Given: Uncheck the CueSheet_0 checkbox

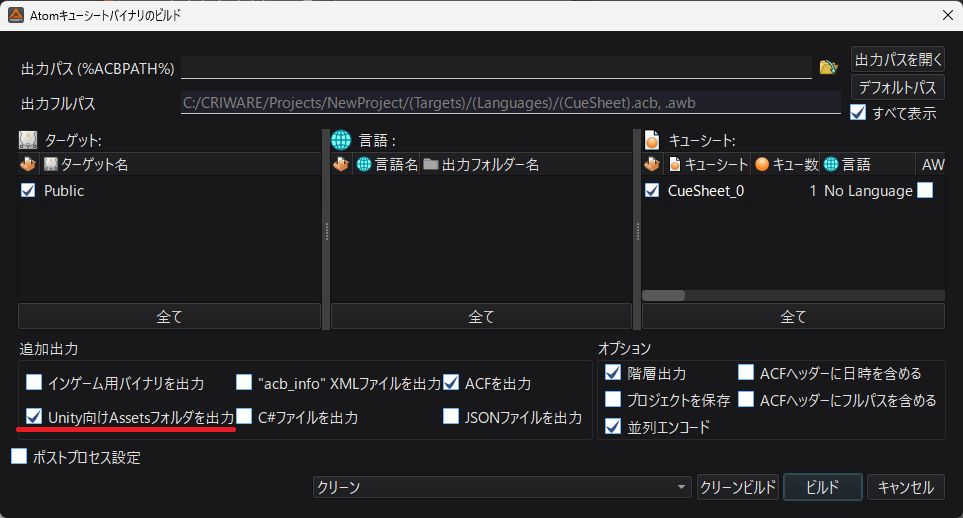Looking at the screenshot, I should click(x=652, y=190).
